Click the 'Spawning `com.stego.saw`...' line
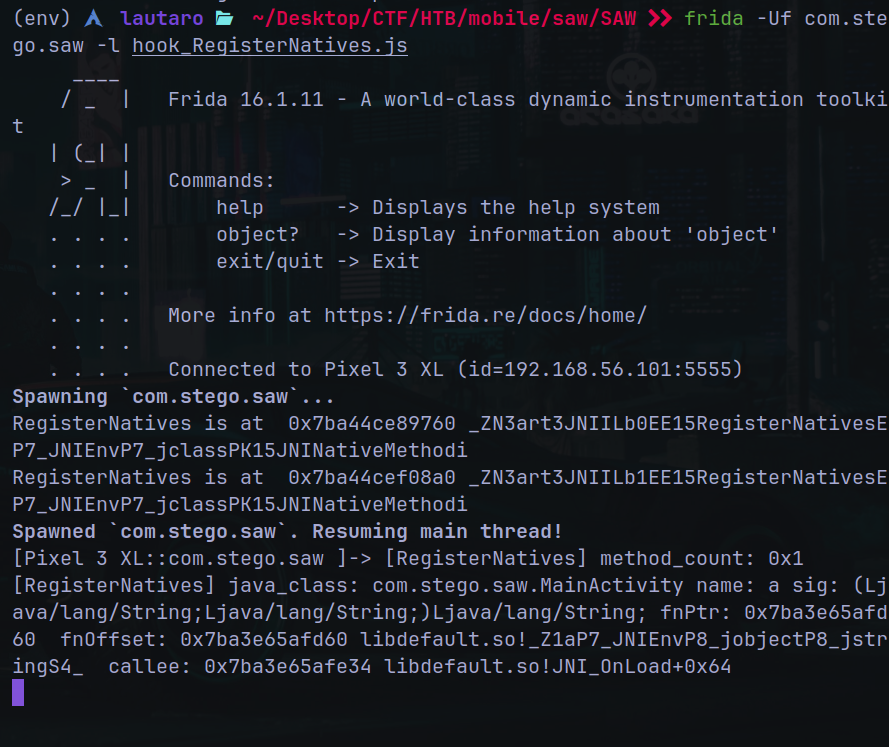The height and width of the screenshot is (747, 889). pos(173,397)
